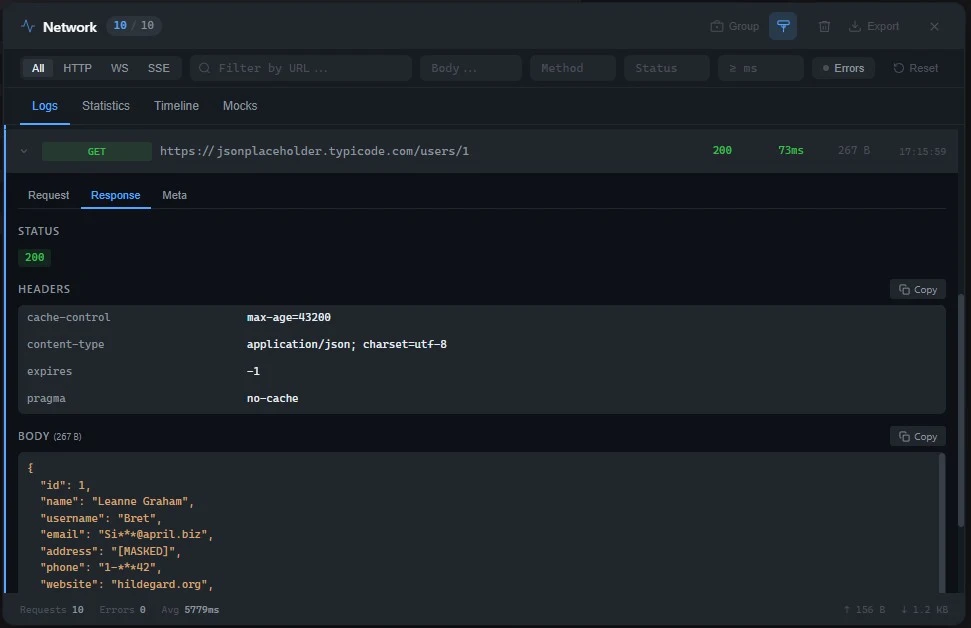The width and height of the screenshot is (971, 628).
Task: Copy the response headers
Action: [917, 289]
